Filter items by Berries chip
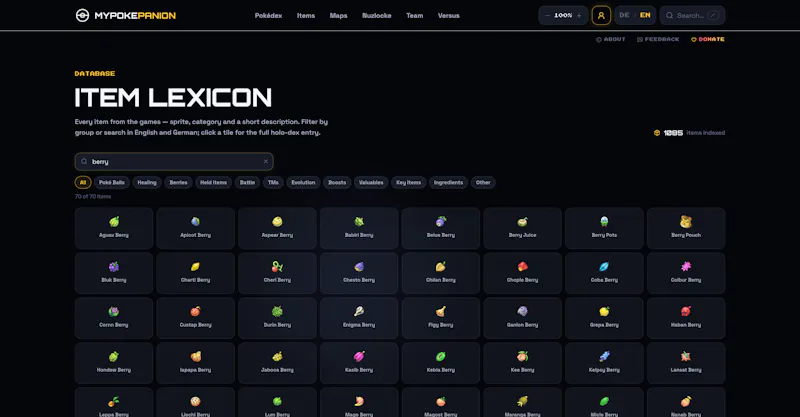 click(x=179, y=182)
